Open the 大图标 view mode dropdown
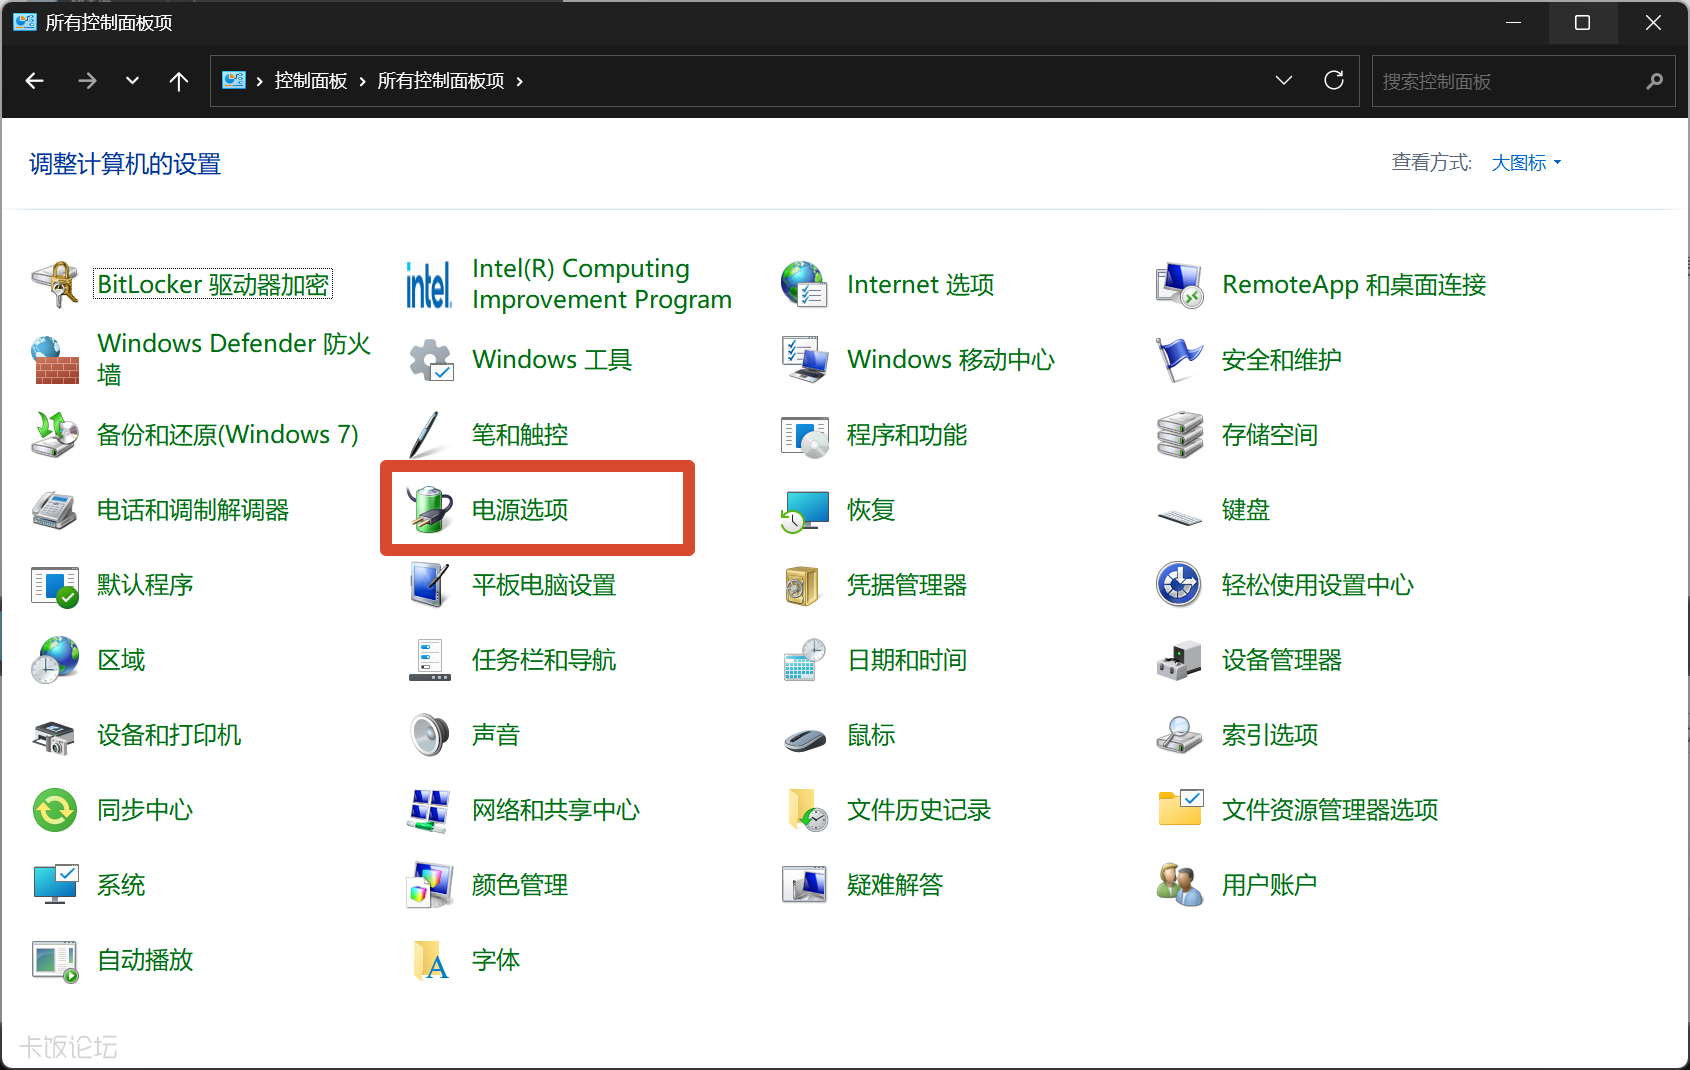Screen dimensions: 1690x1070 click(1526, 163)
